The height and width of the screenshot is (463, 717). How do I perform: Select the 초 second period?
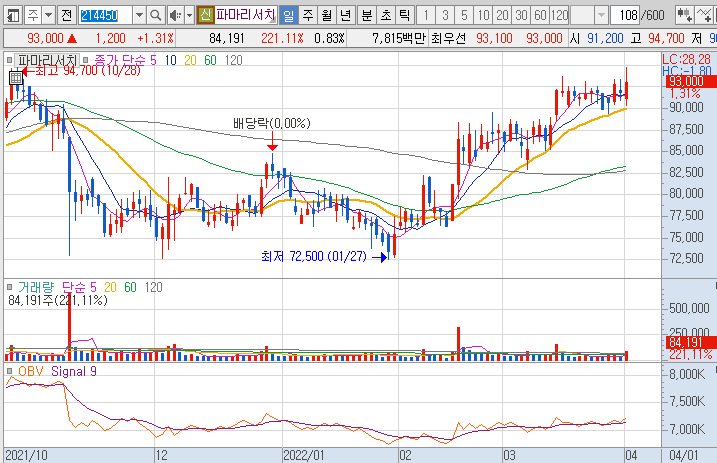click(386, 16)
